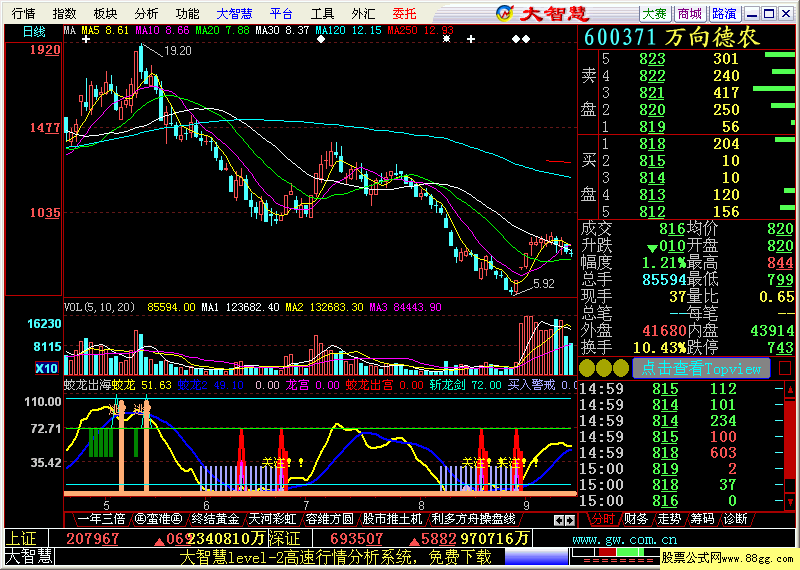
Task: Click the 上证 index label
Action: (x=22, y=539)
